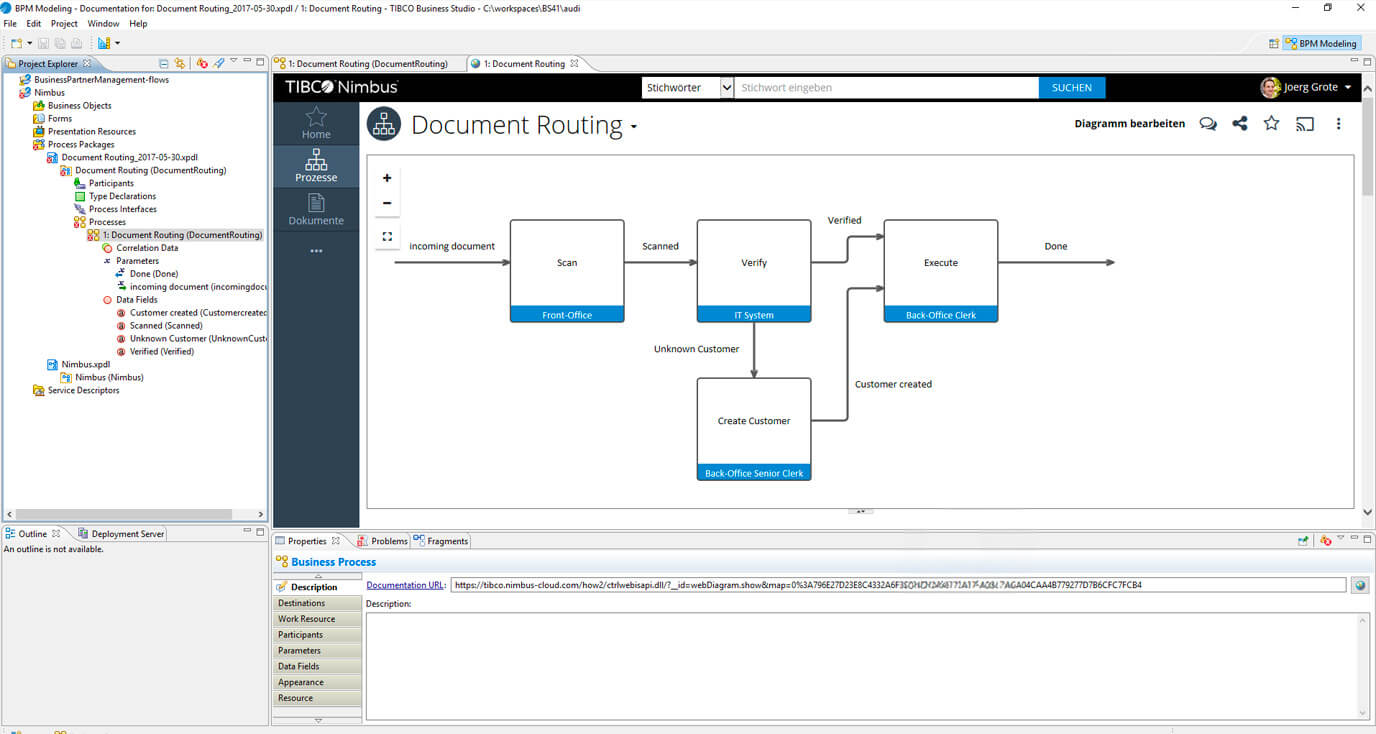The height and width of the screenshot is (734, 1376).
Task: Open the Project Explorer view menu triangle
Action: click(x=233, y=62)
